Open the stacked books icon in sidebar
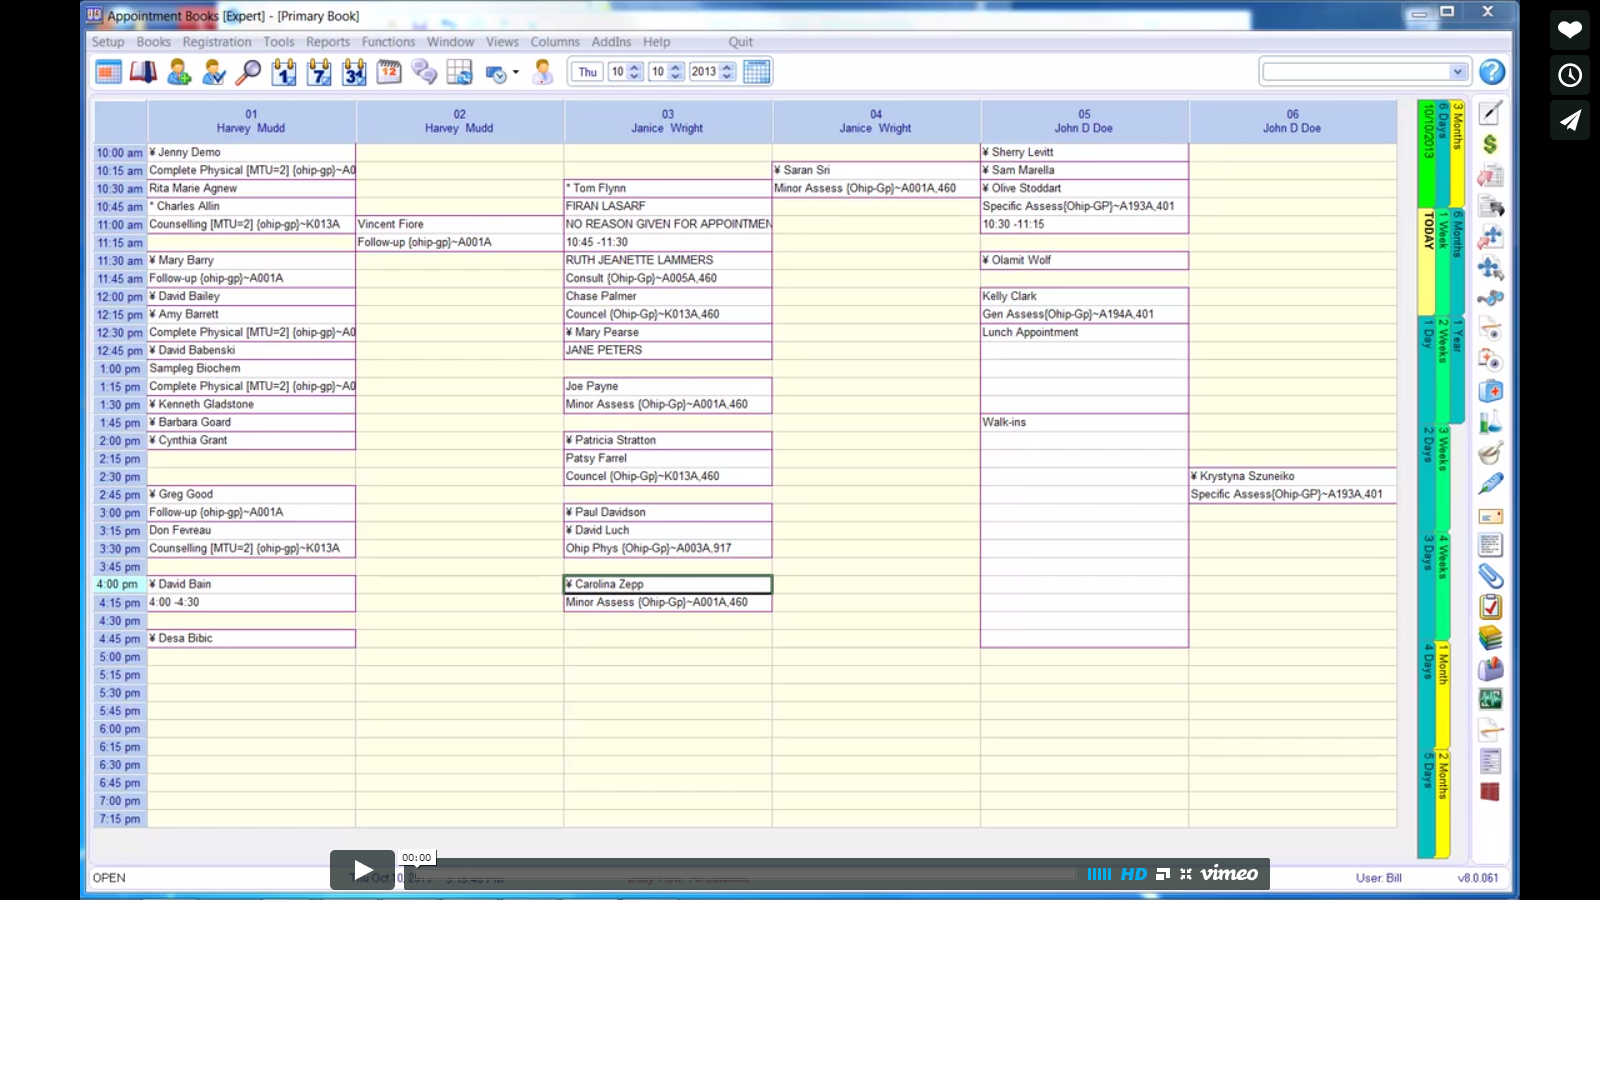 tap(1490, 638)
